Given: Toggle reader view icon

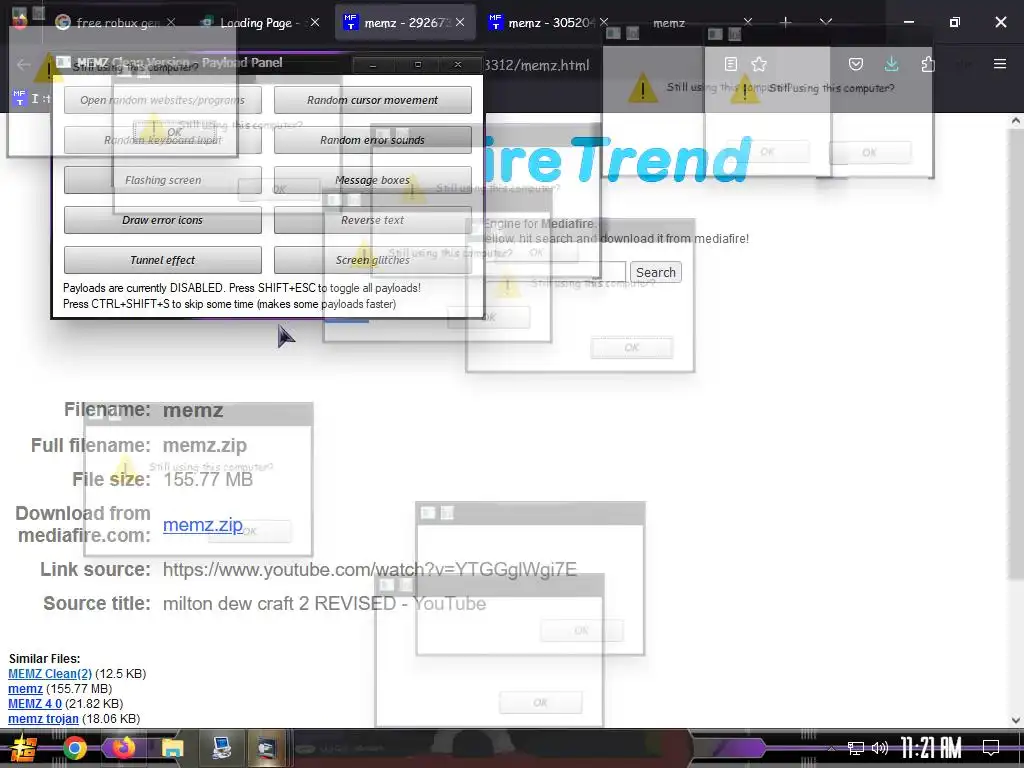Looking at the screenshot, I should [731, 64].
